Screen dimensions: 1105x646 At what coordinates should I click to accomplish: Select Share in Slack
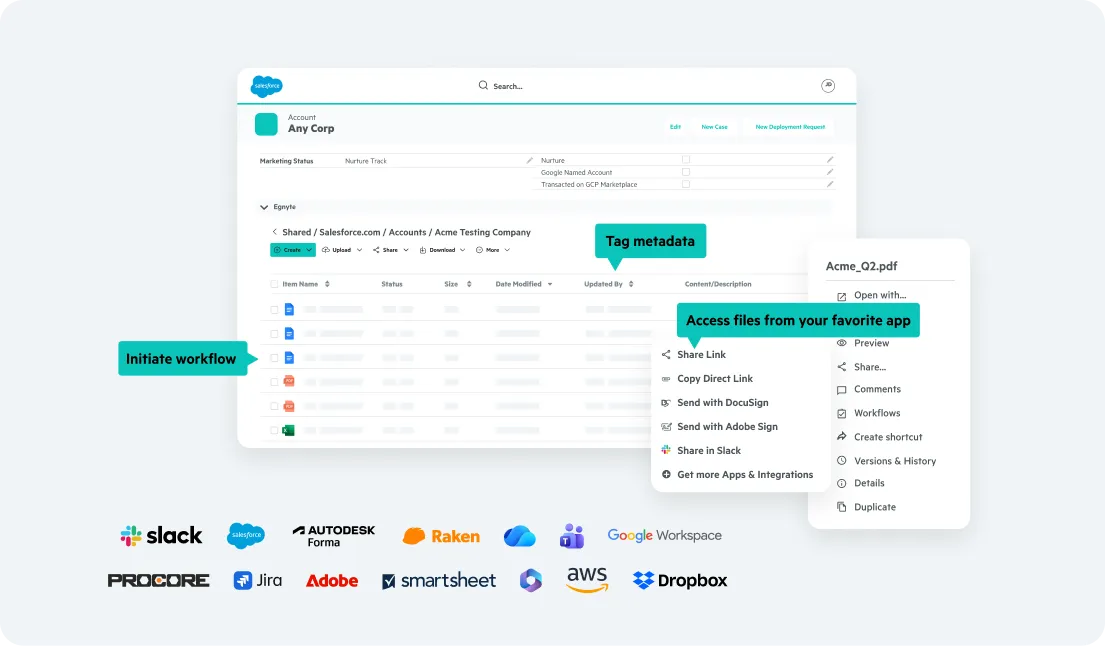pos(700,451)
